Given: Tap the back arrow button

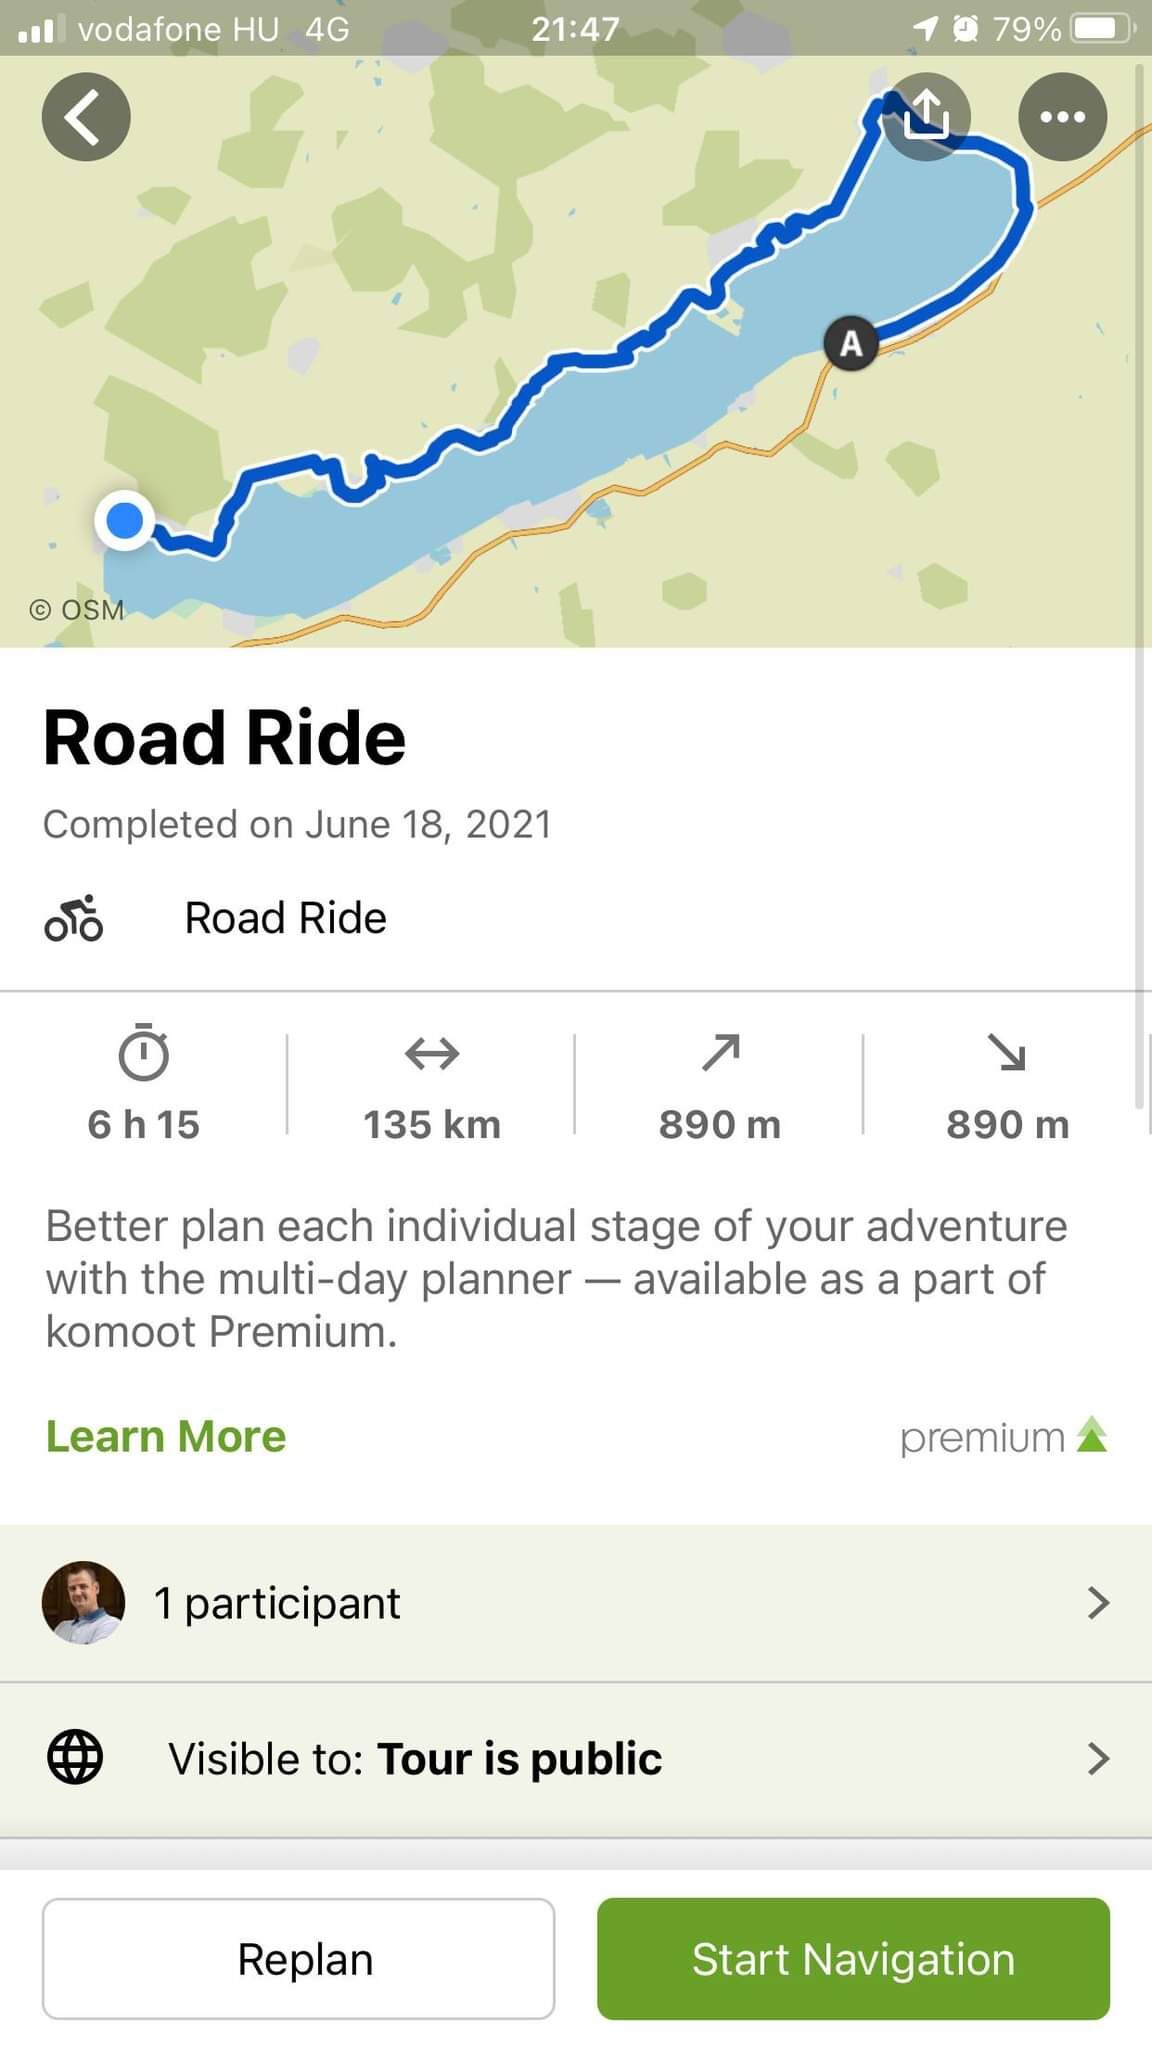Looking at the screenshot, I should tap(86, 117).
